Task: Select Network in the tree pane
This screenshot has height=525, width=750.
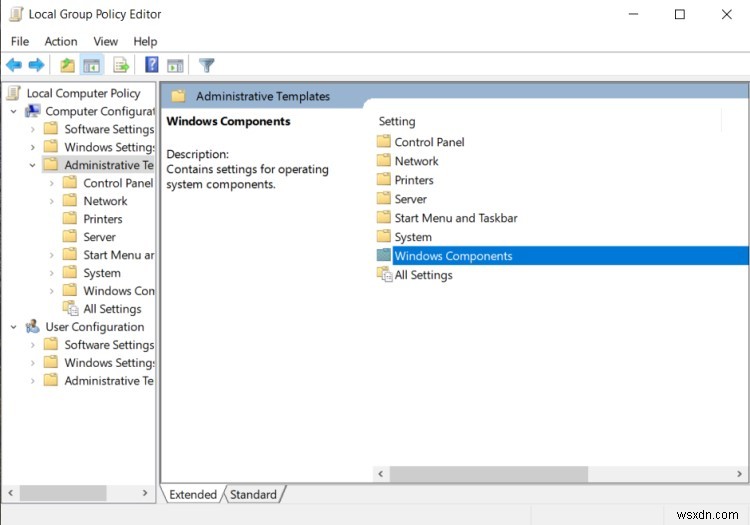Action: click(x=105, y=201)
